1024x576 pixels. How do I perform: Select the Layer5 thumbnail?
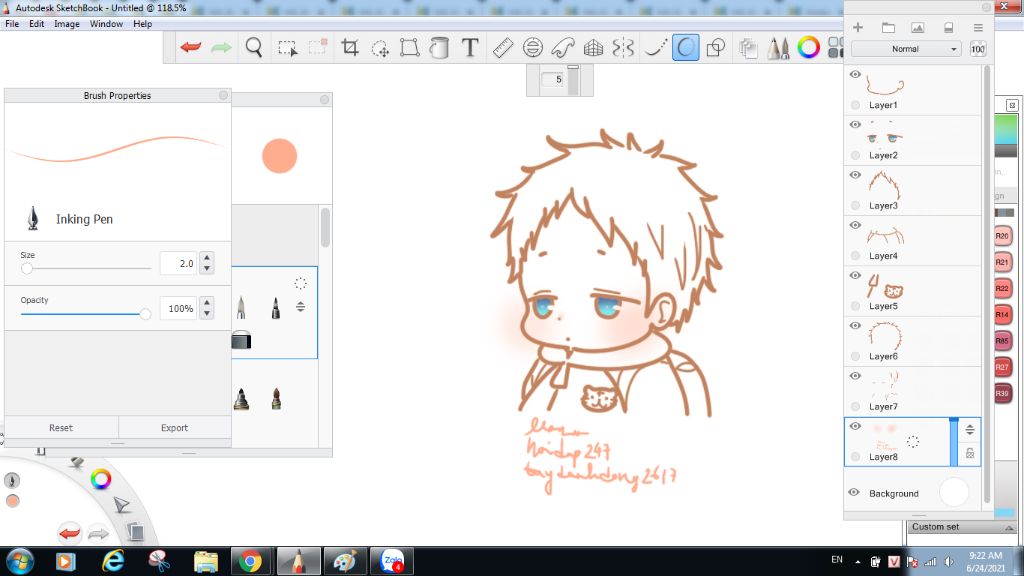point(885,286)
